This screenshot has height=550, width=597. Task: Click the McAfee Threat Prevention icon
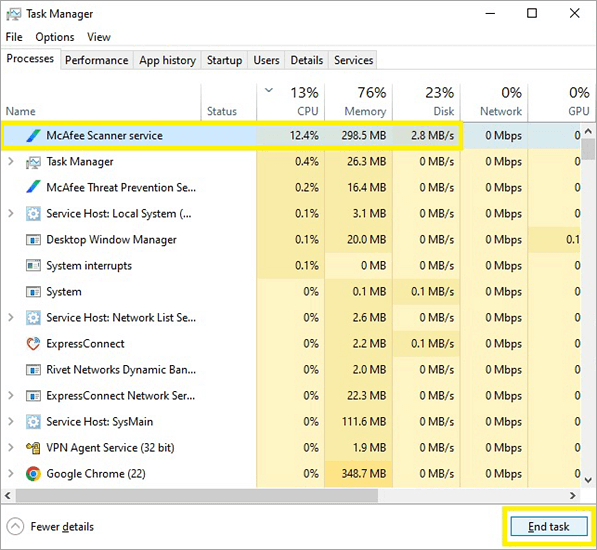click(x=33, y=187)
